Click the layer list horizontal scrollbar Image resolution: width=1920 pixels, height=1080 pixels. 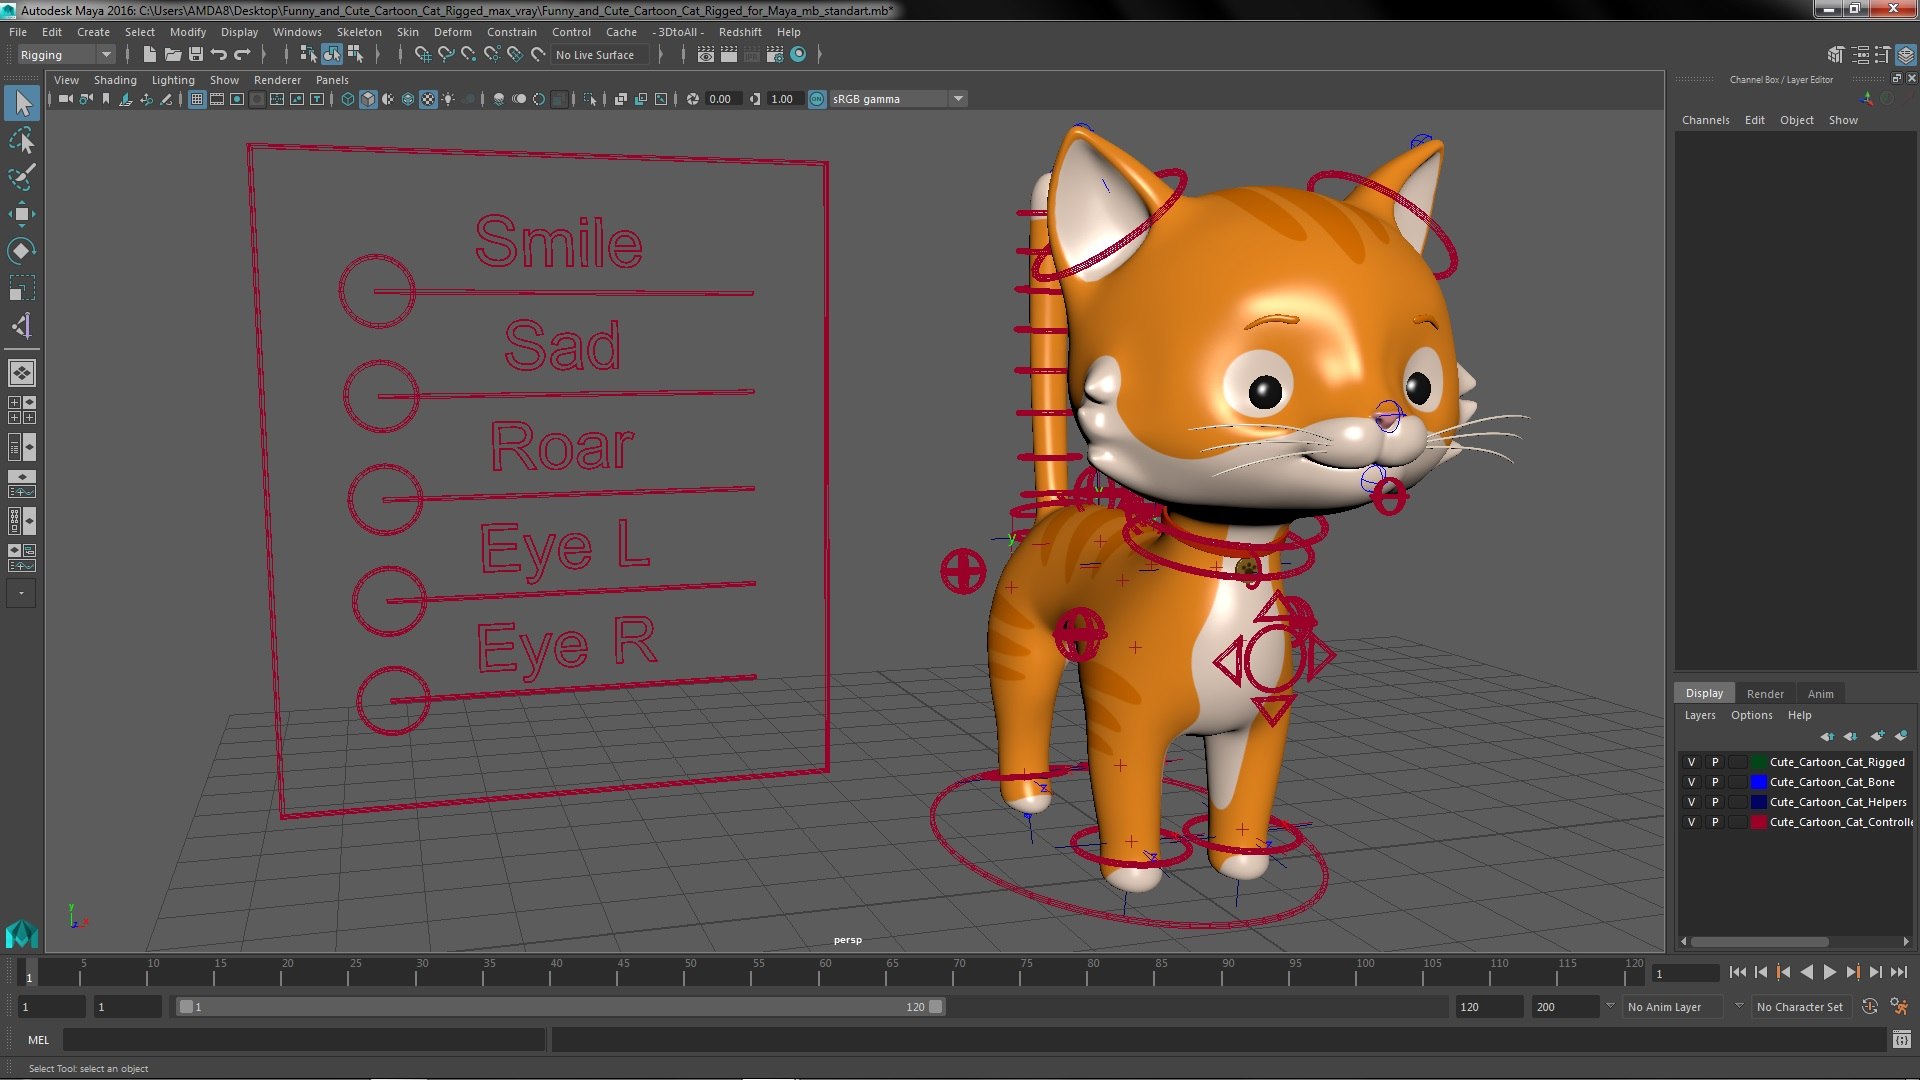click(x=1760, y=941)
